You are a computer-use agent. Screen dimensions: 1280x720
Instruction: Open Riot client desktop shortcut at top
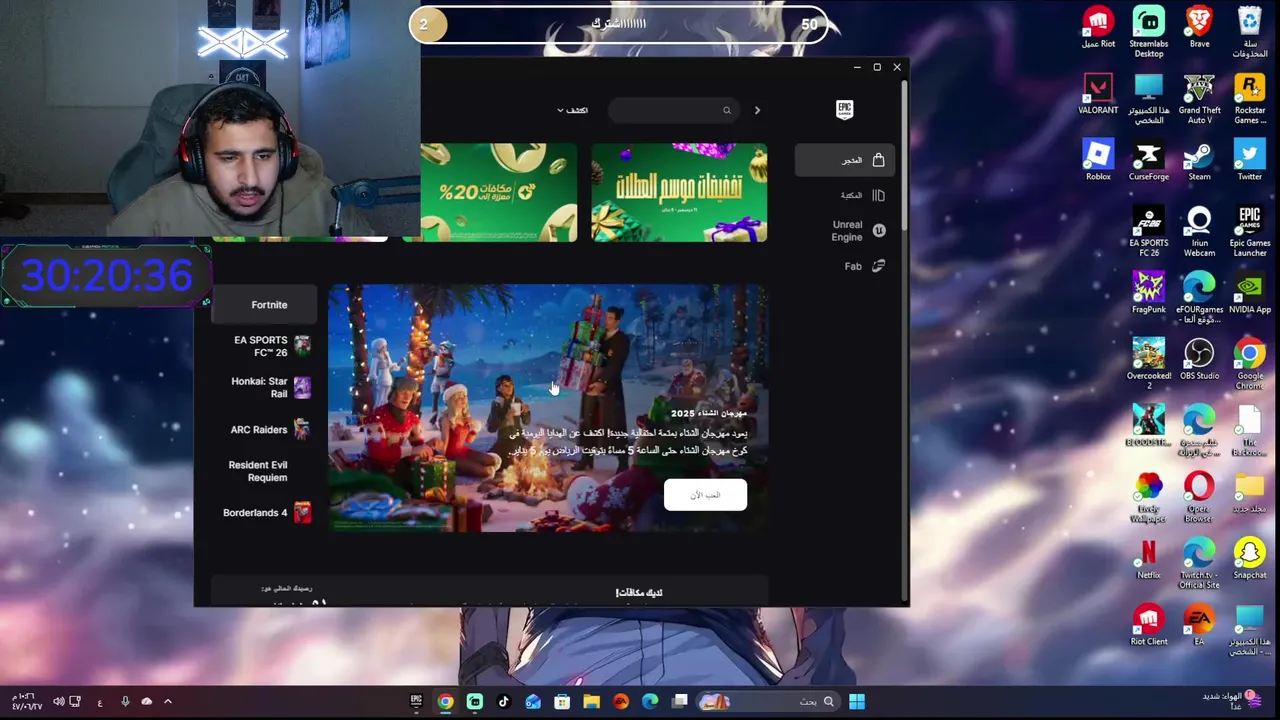coord(1098,28)
